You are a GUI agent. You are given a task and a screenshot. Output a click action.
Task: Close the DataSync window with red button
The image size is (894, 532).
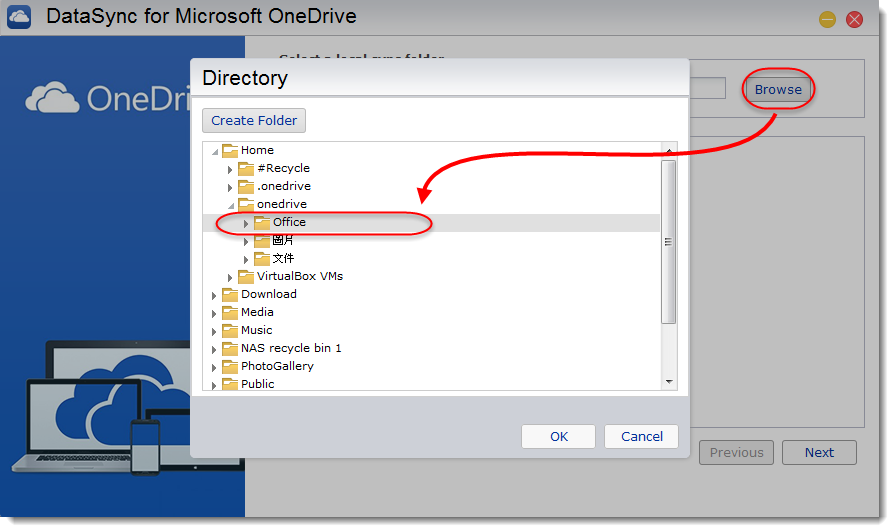coord(854,20)
